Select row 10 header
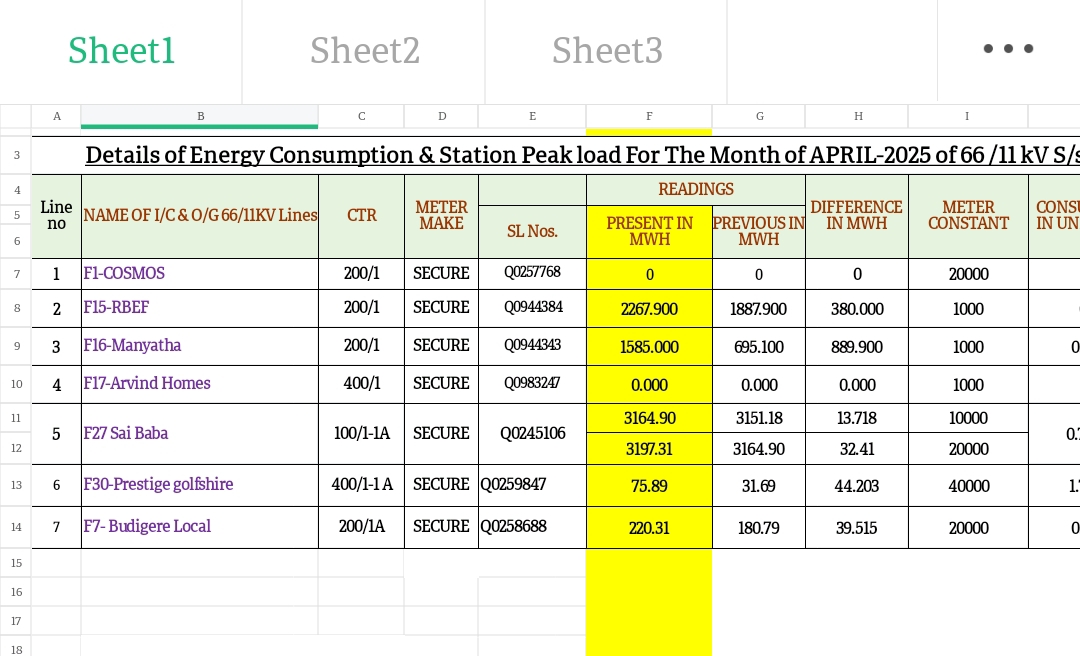The height and width of the screenshot is (656, 1080). pos(16,385)
